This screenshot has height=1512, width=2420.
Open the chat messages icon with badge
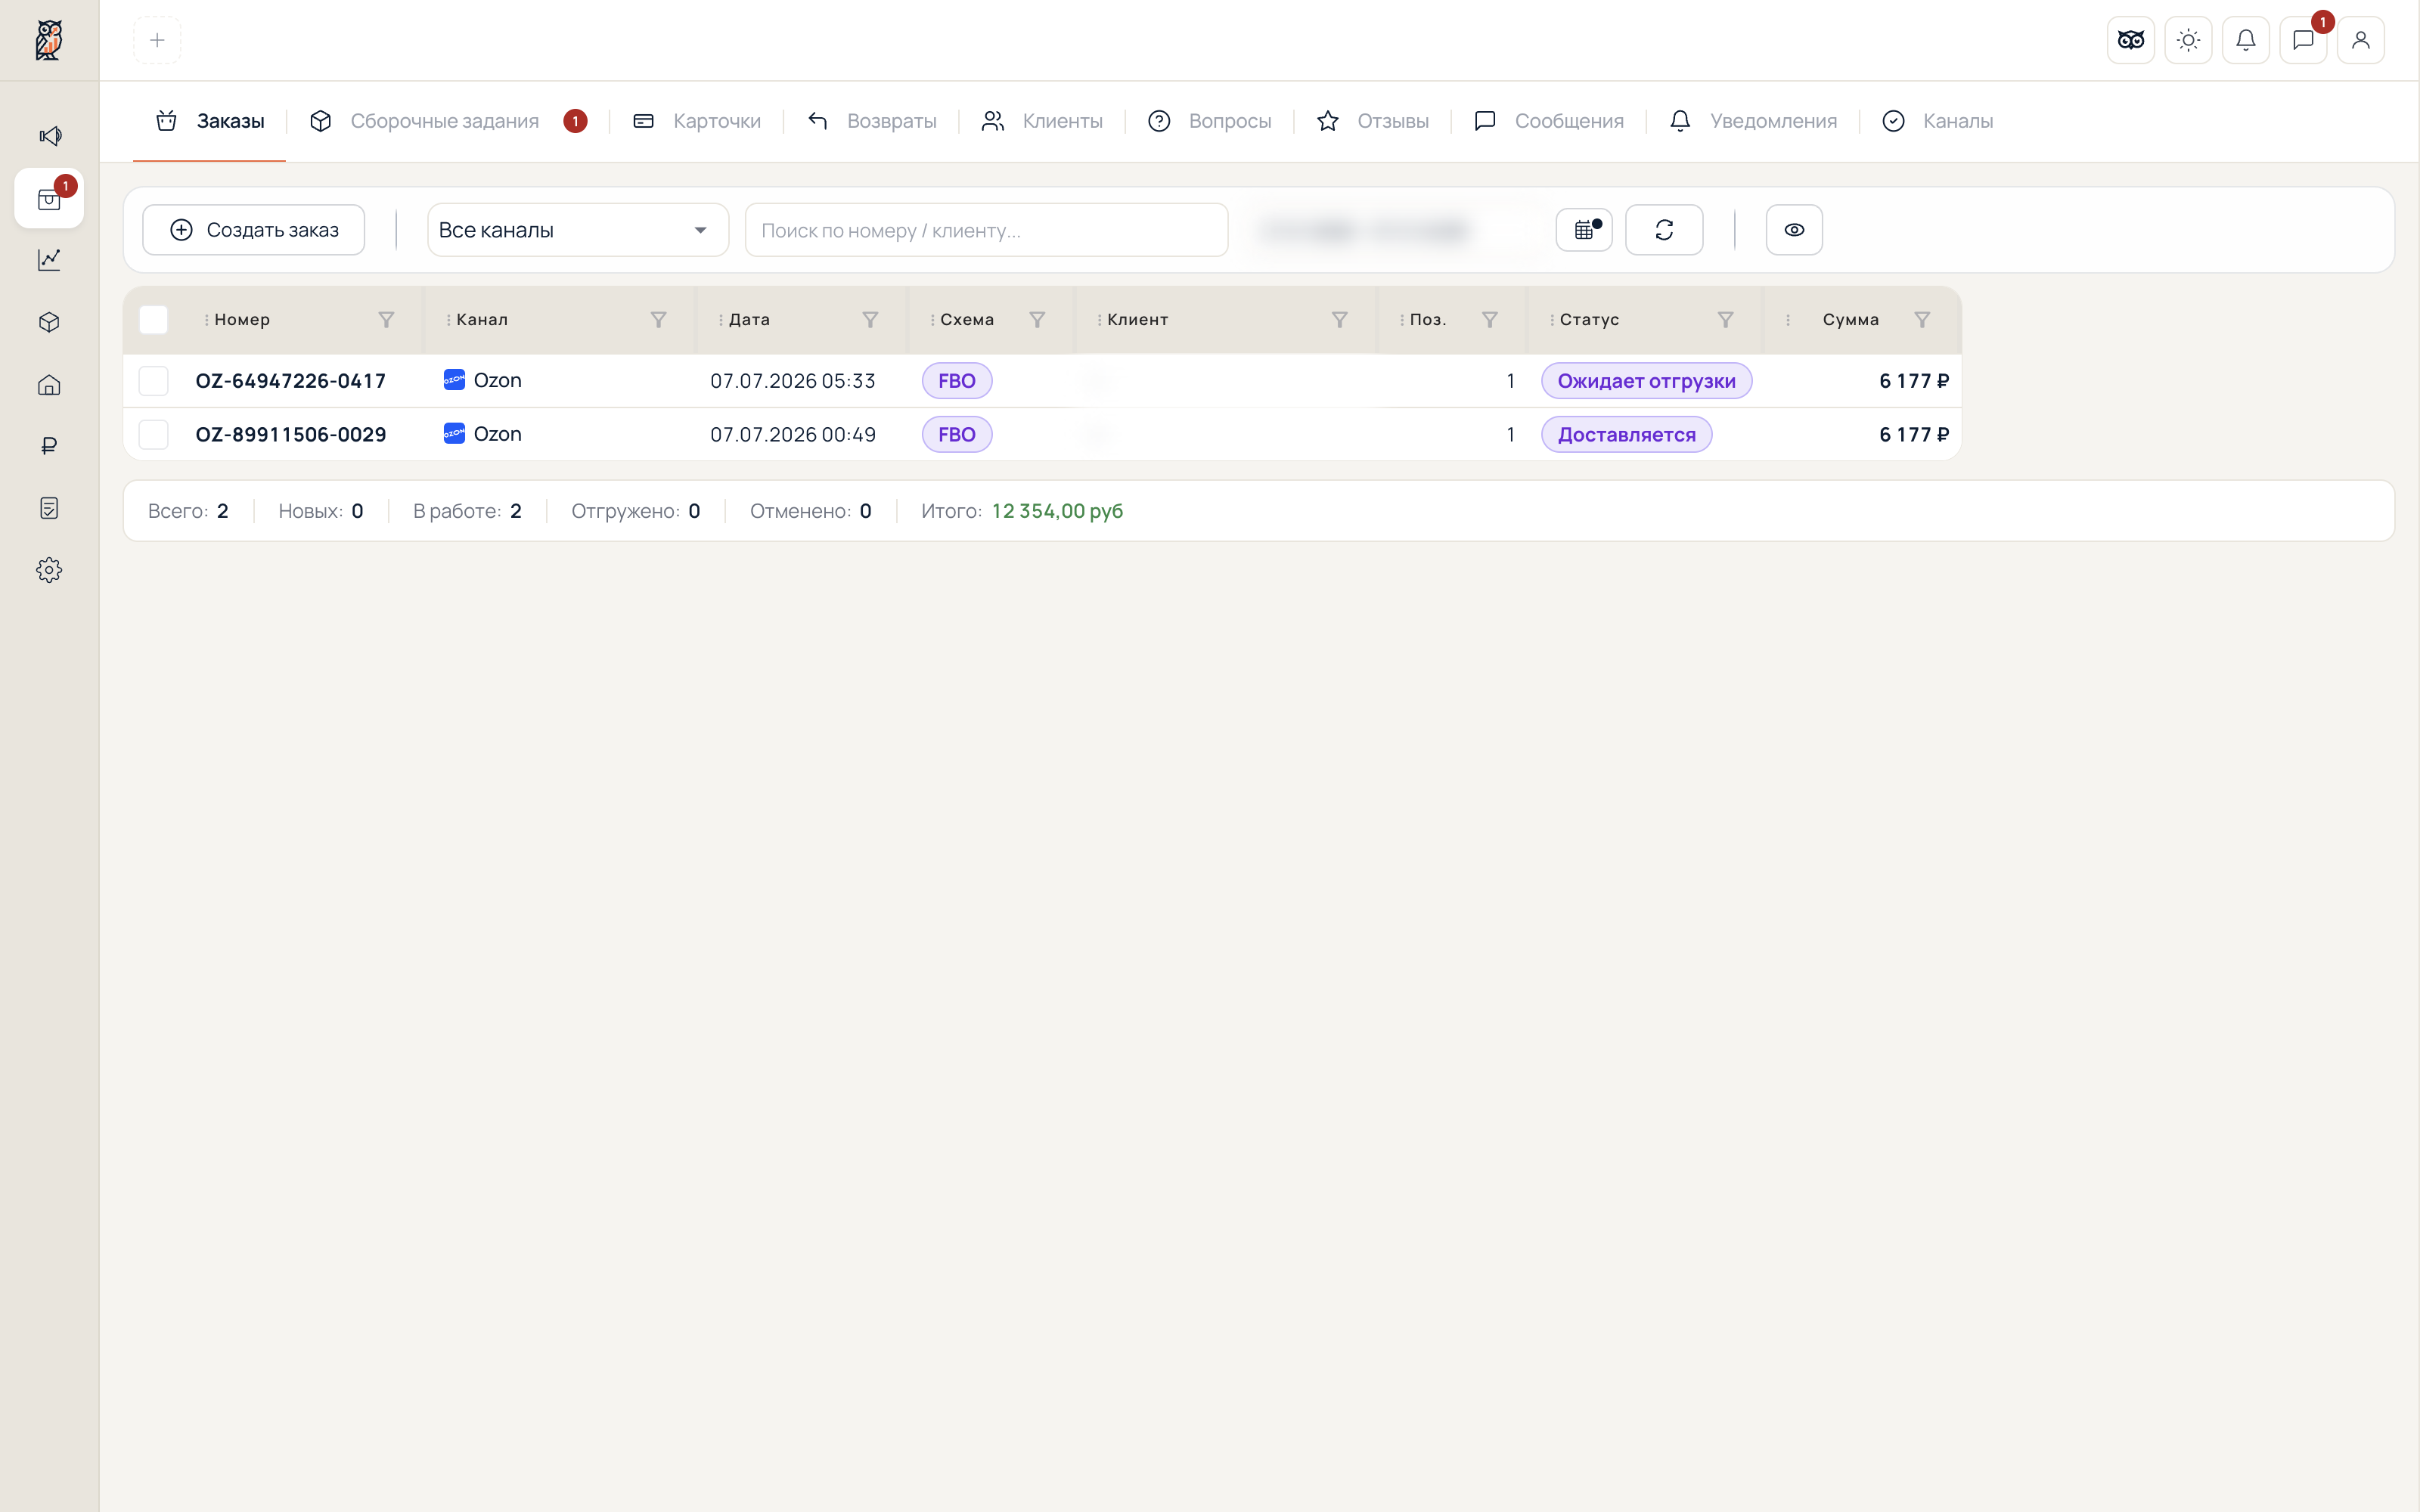2303,40
